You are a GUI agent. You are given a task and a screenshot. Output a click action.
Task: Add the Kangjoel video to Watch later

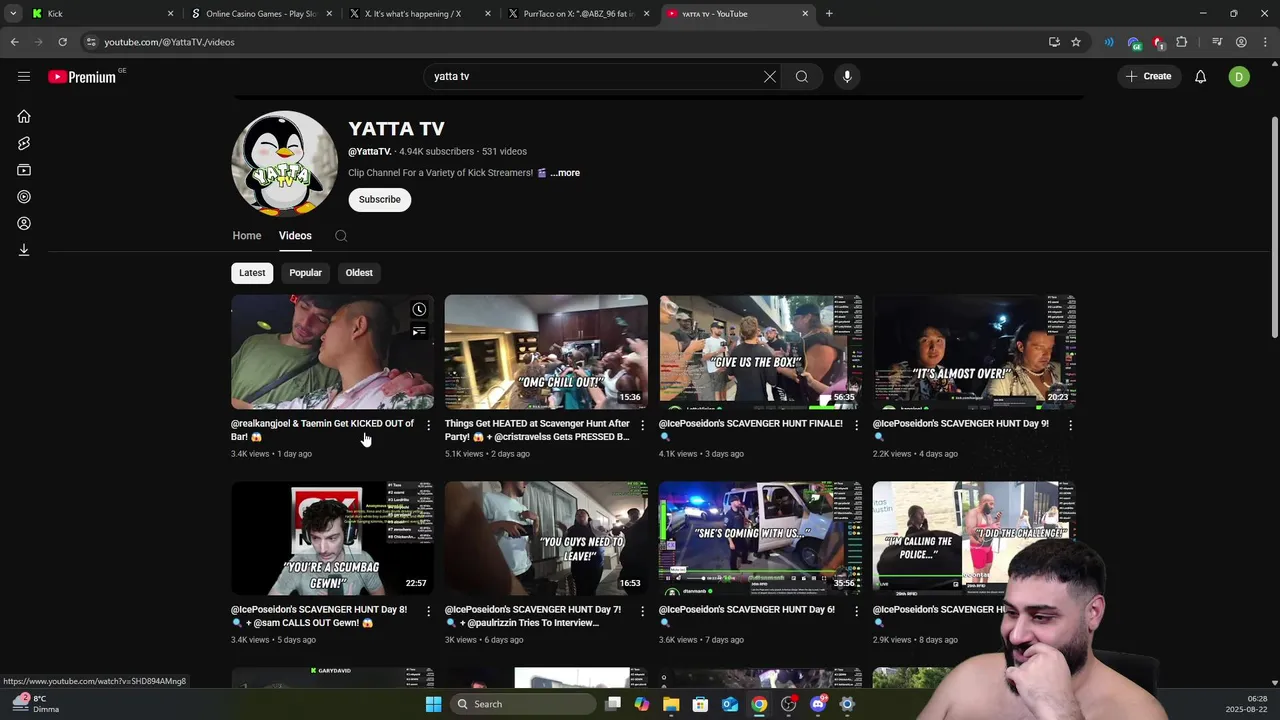point(419,309)
